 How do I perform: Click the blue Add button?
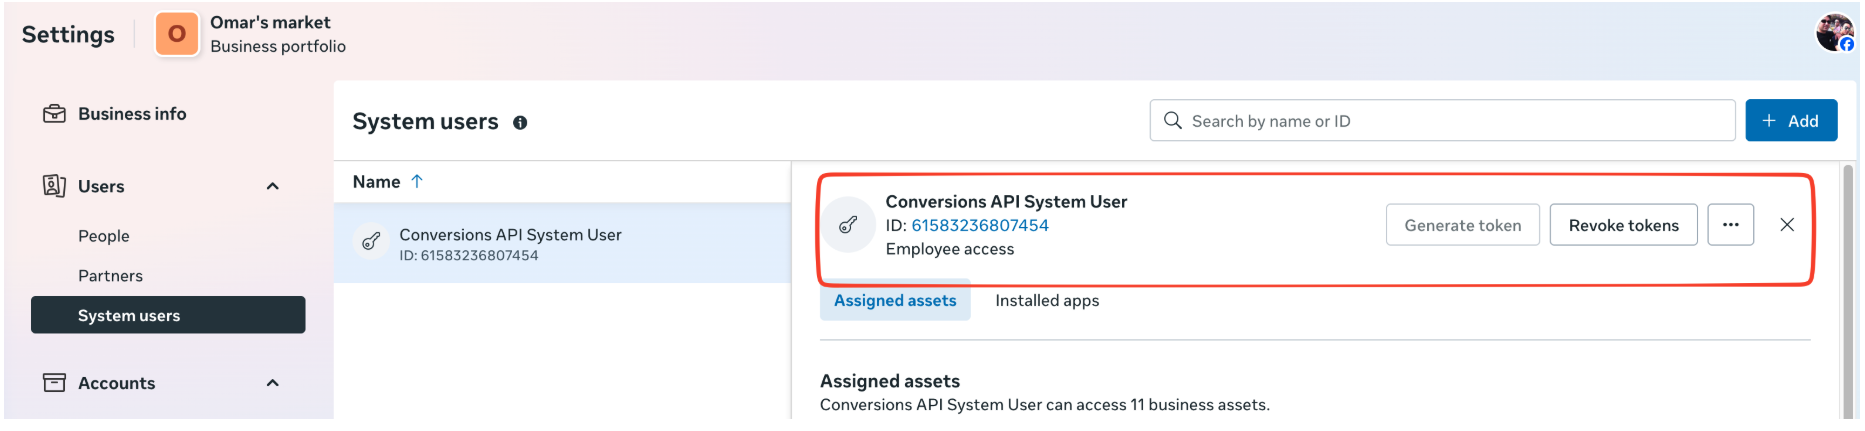(x=1790, y=121)
